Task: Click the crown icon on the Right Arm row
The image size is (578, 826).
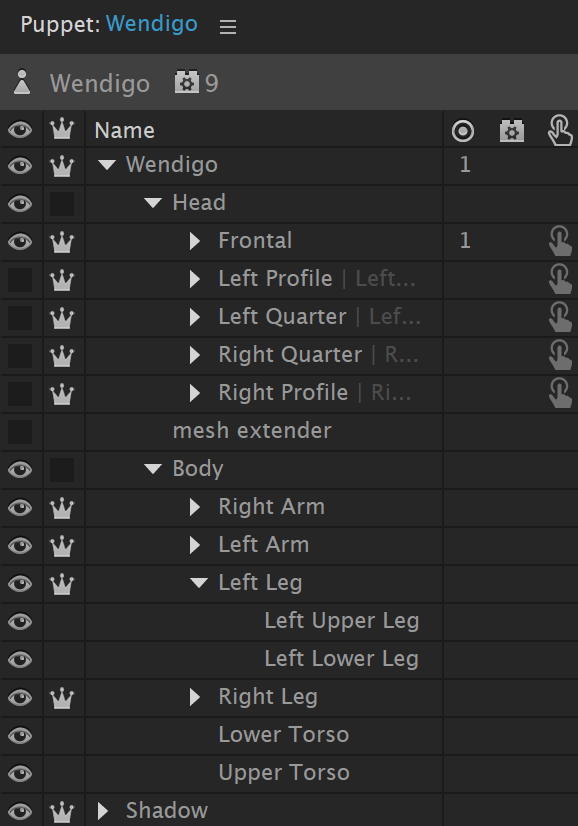Action: (x=62, y=507)
